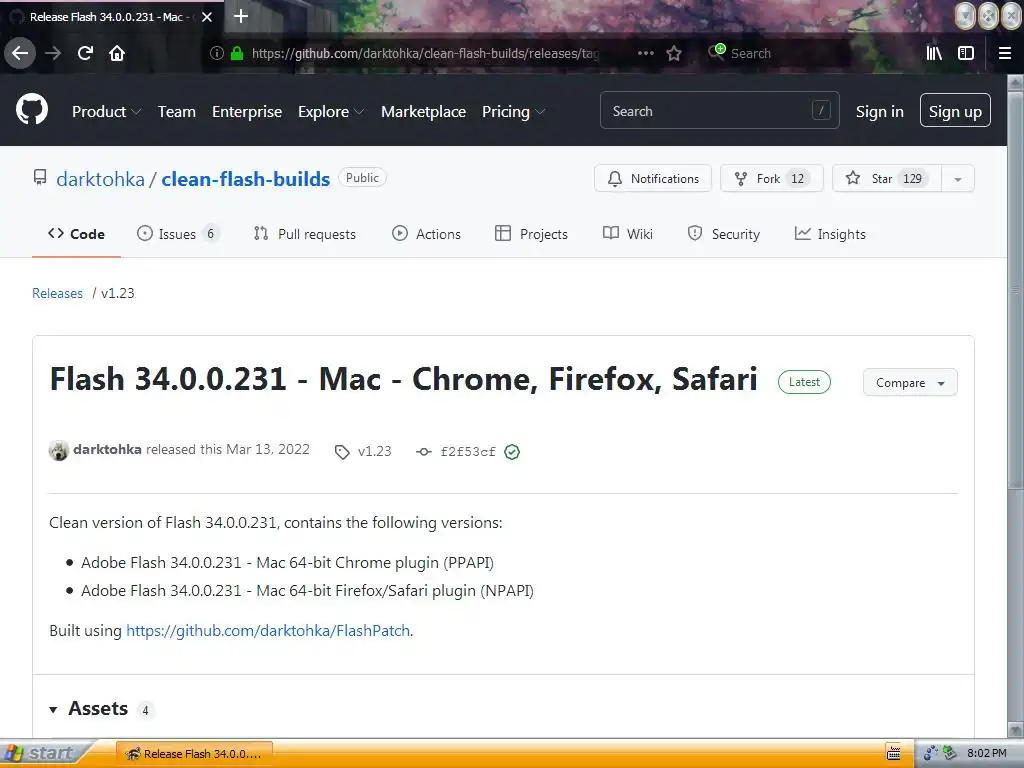Click the verified commit checkmark icon
Viewport: 1024px width, 768px height.
[512, 452]
